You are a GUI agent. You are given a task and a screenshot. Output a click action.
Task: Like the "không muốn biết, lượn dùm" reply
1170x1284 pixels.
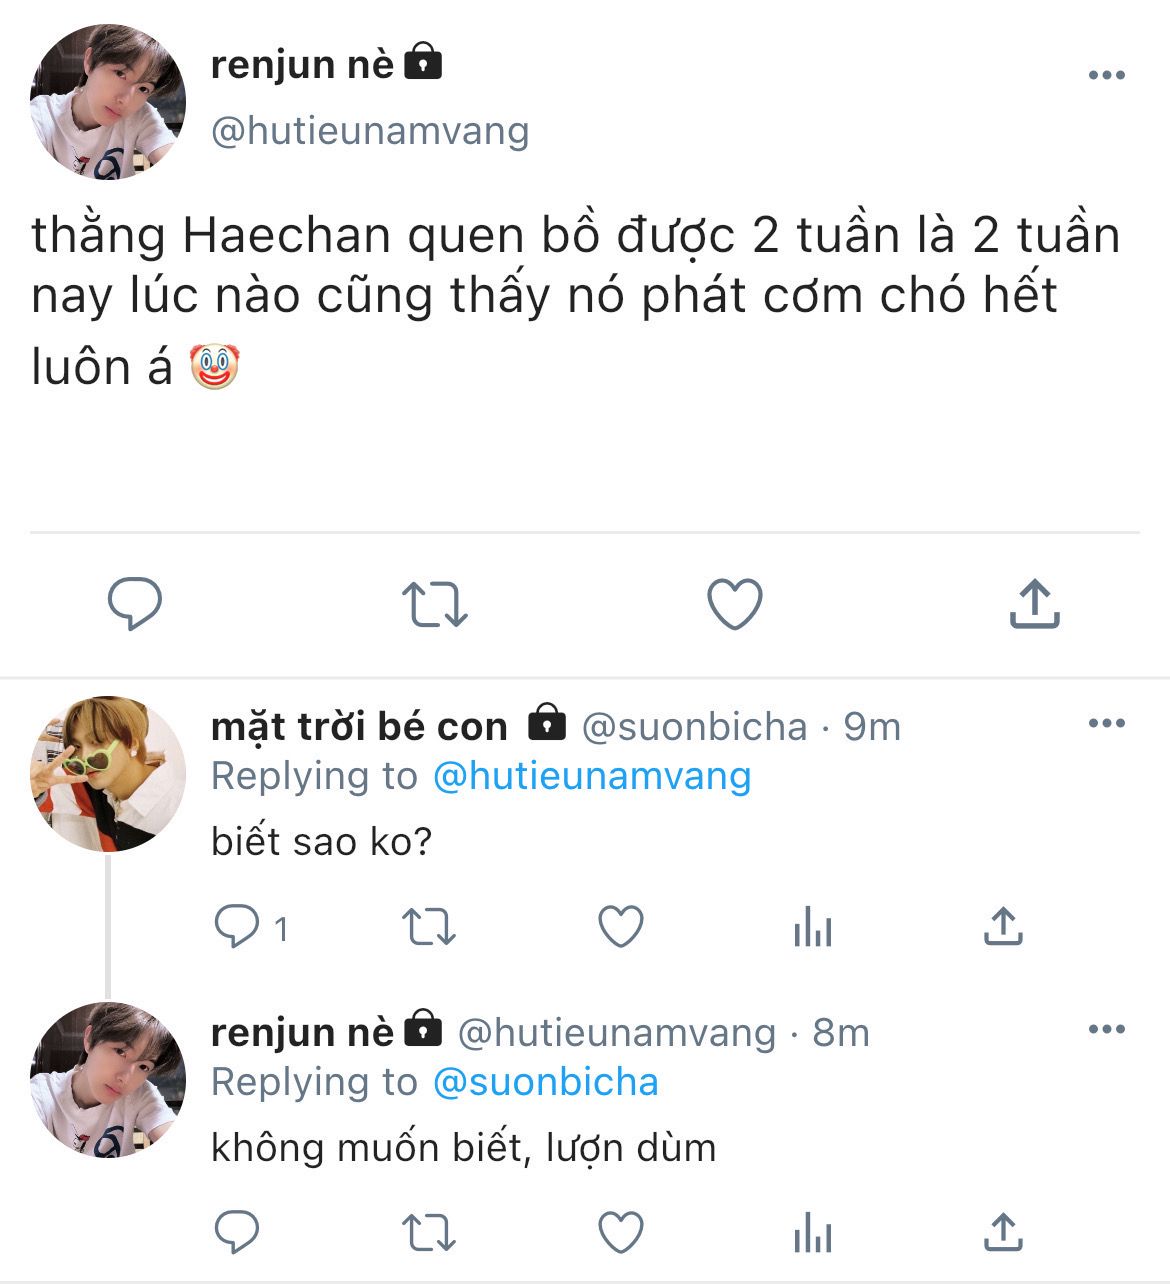[620, 1232]
